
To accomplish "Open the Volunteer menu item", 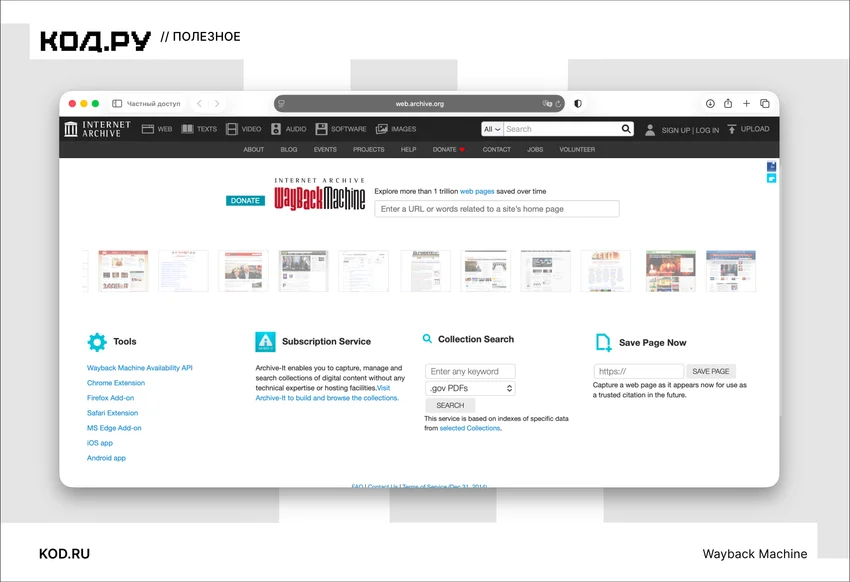I will 577,150.
